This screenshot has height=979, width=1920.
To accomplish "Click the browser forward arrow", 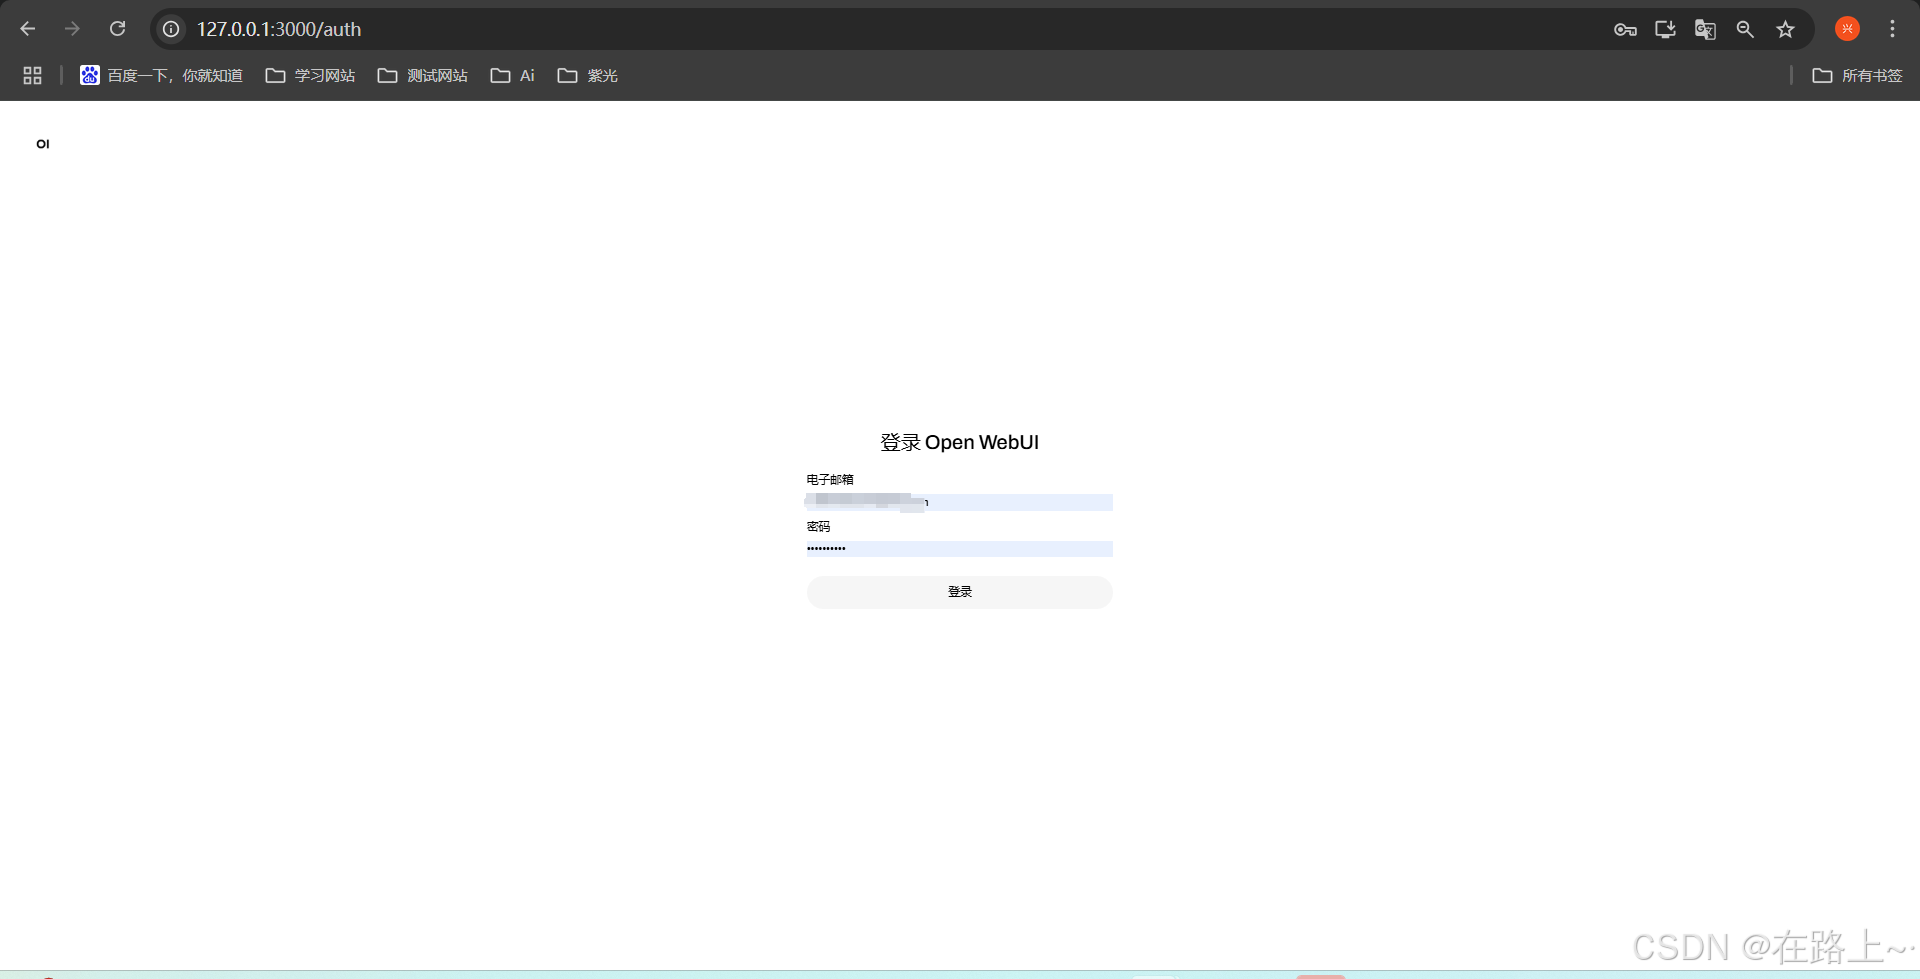I will [72, 29].
